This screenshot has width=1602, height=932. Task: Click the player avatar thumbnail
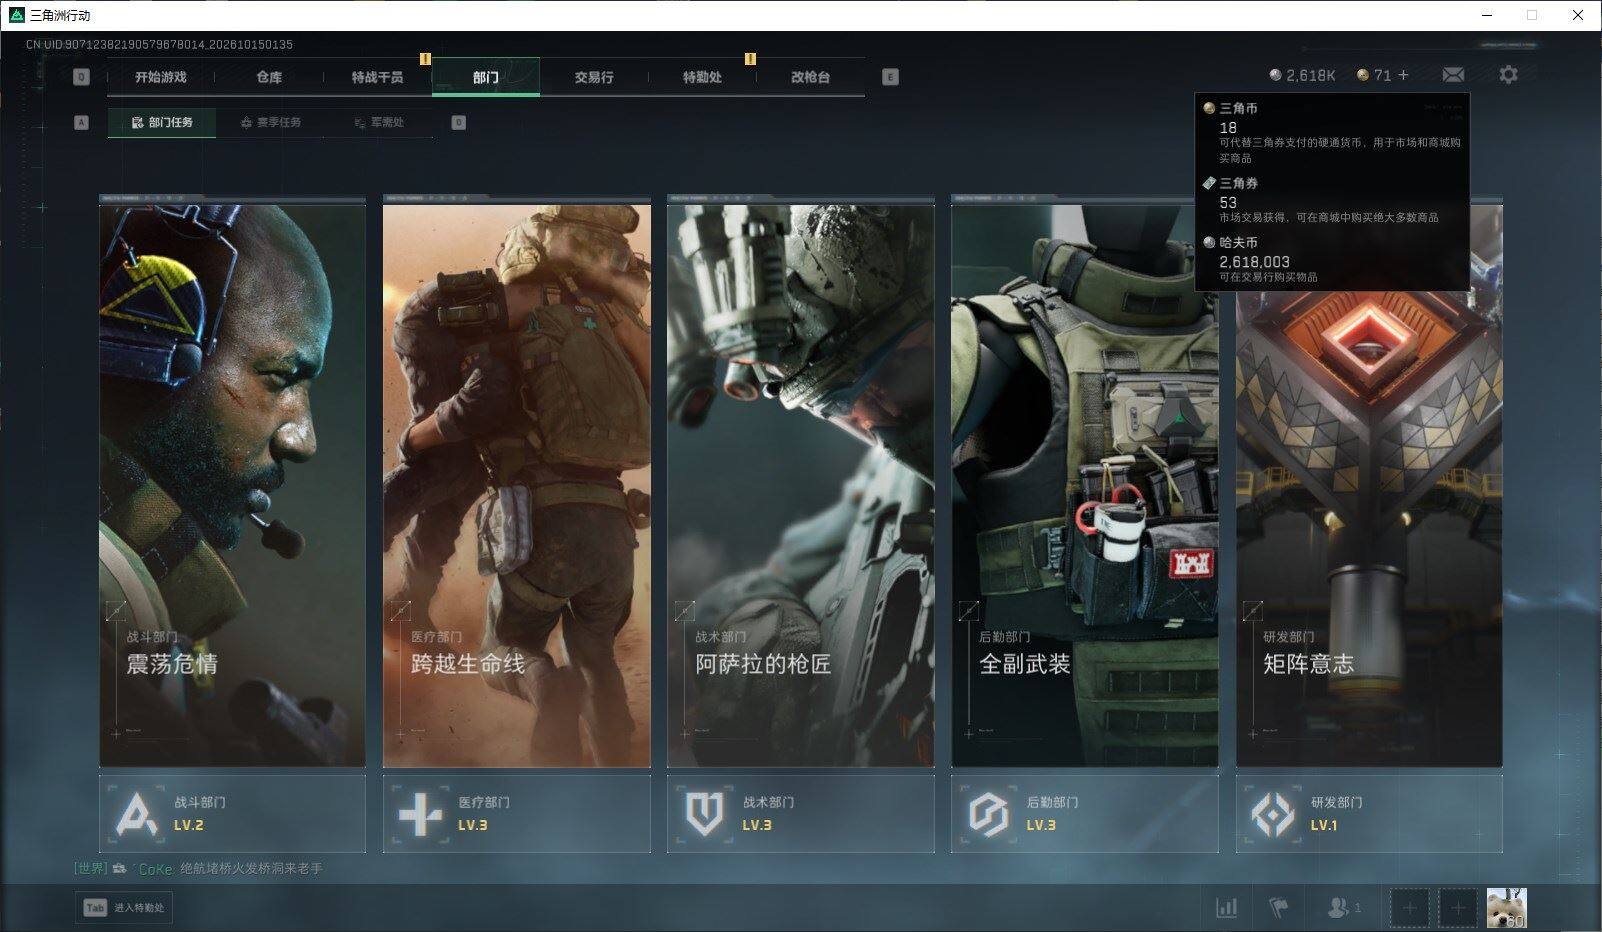[x=1506, y=908]
